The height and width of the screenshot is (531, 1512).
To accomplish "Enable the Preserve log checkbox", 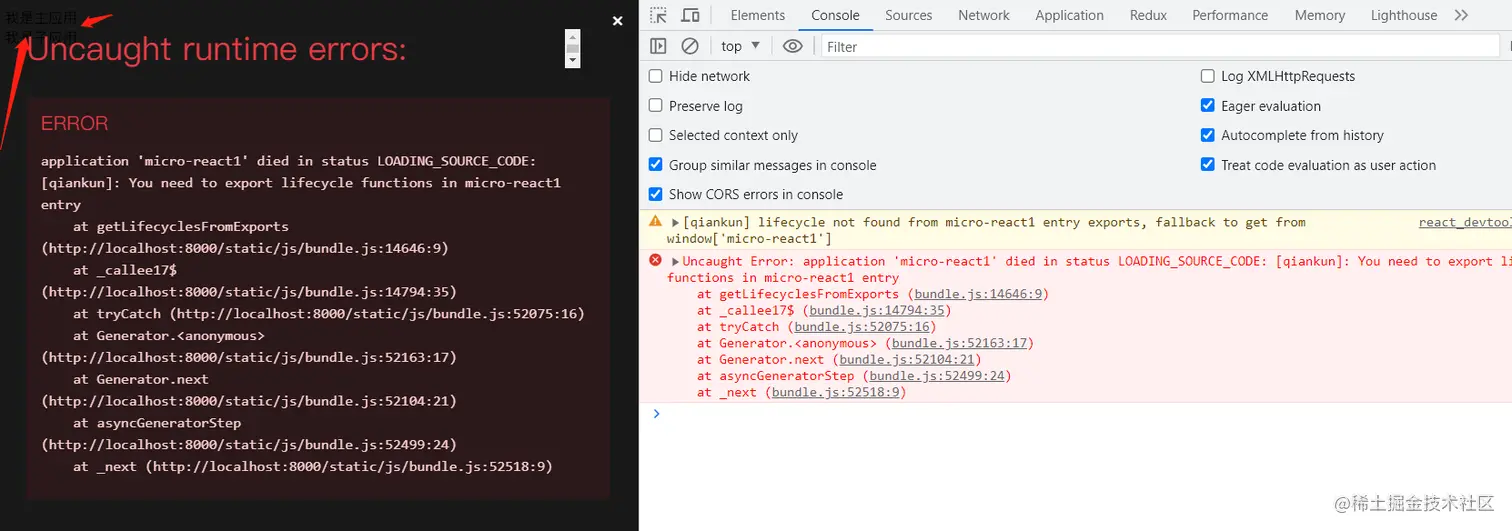I will click(x=656, y=106).
